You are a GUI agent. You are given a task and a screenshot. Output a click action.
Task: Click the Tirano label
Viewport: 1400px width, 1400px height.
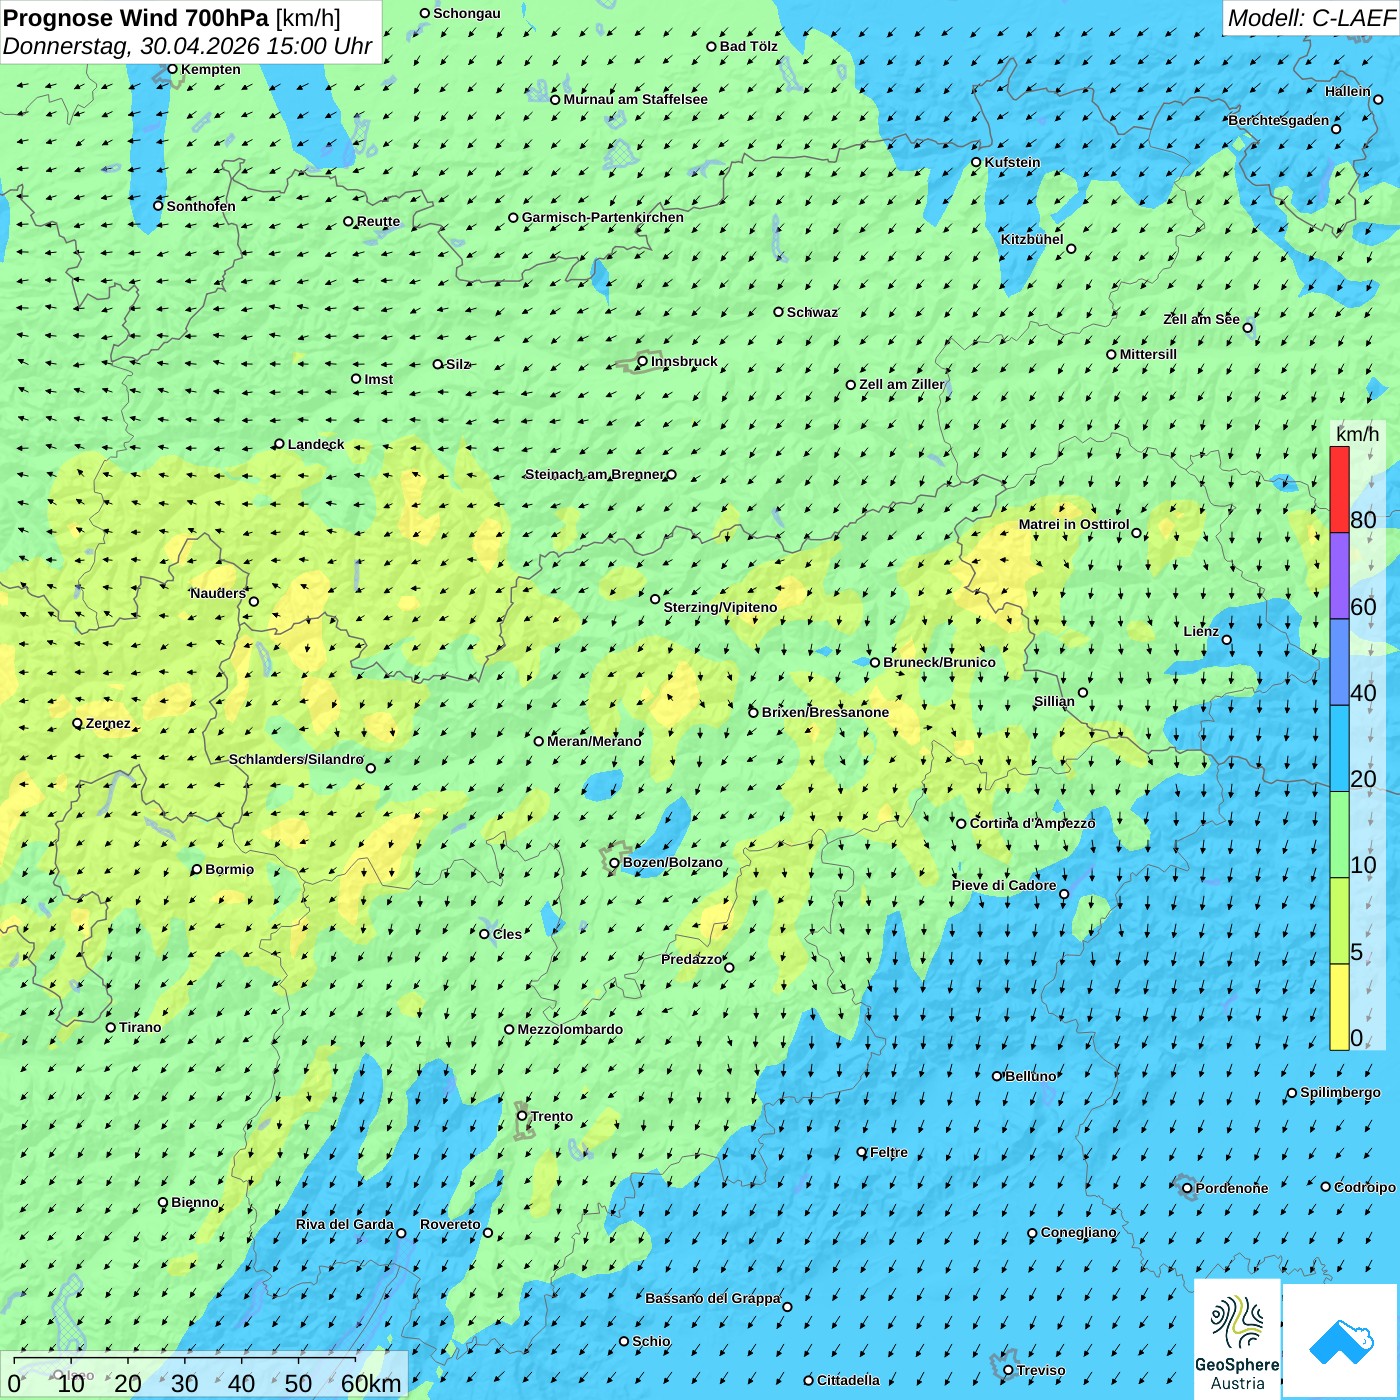(140, 1027)
